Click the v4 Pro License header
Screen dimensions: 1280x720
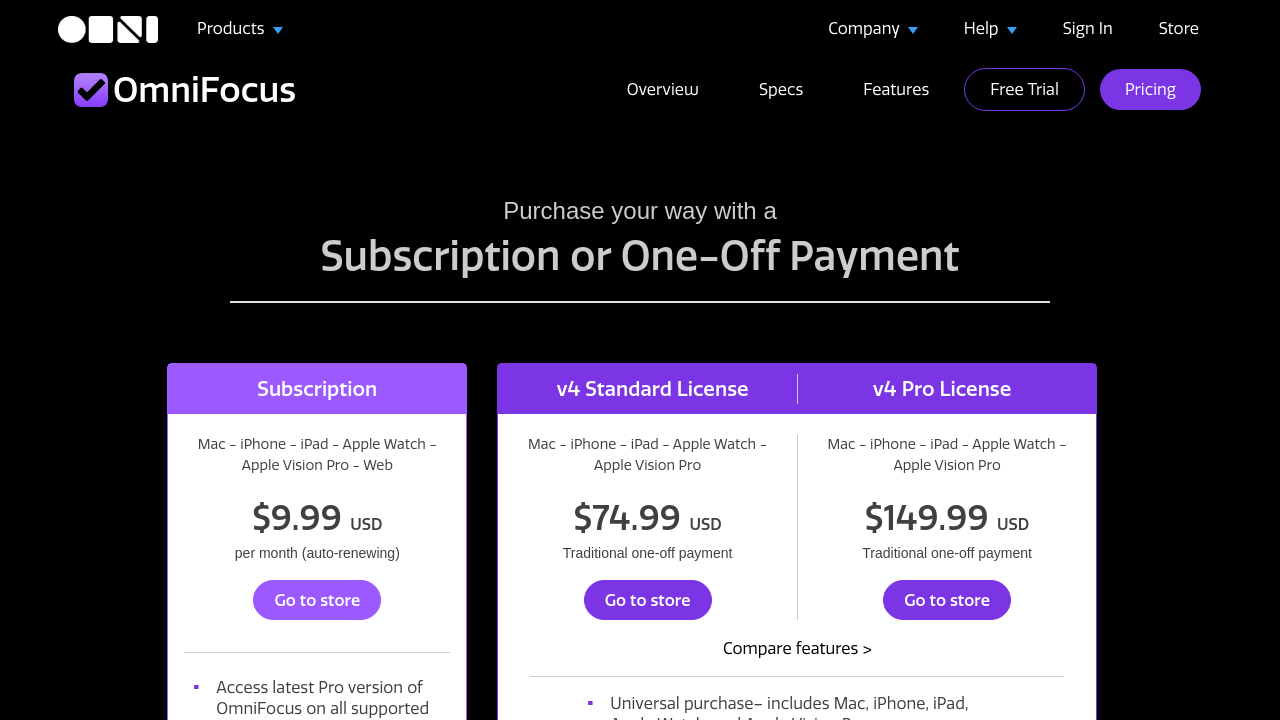tap(942, 389)
